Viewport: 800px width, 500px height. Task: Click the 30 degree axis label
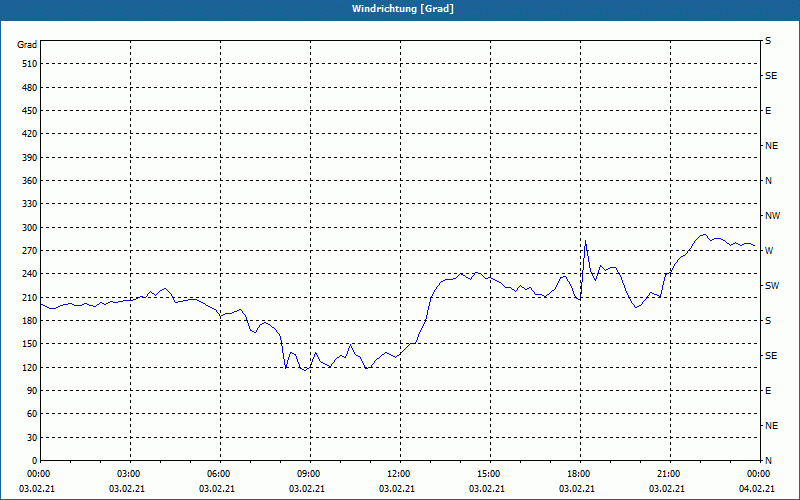(32, 438)
